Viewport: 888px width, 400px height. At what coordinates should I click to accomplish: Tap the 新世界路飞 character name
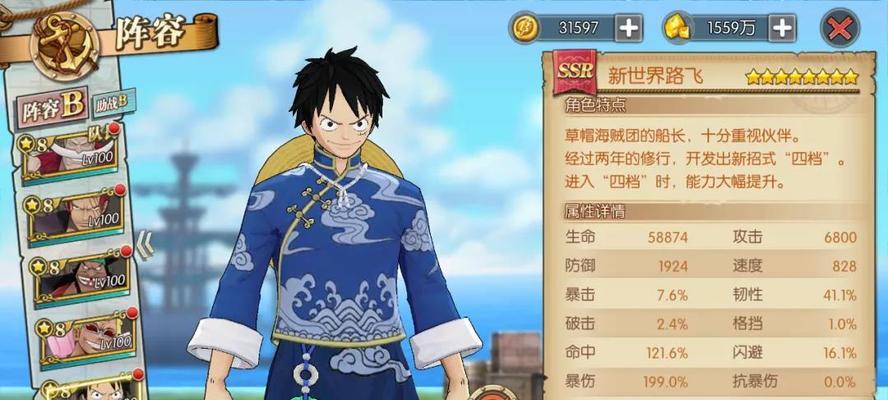coord(655,75)
